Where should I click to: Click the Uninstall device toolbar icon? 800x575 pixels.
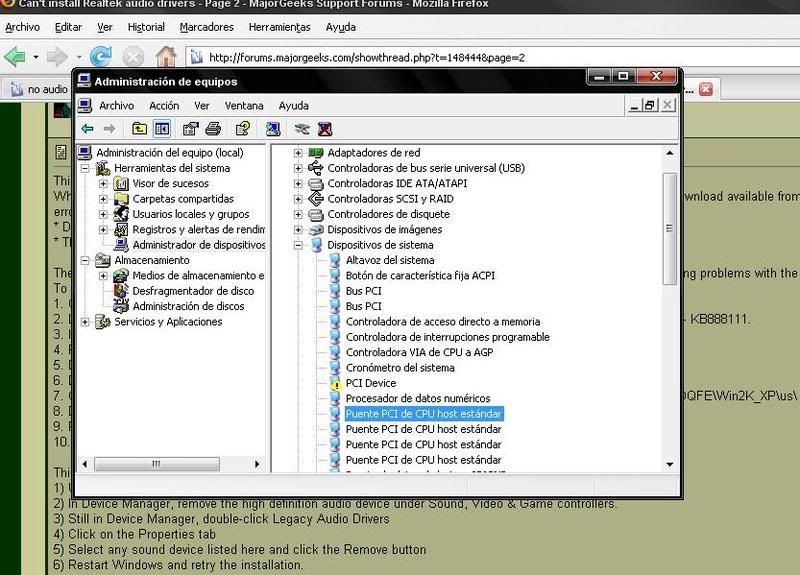point(325,128)
